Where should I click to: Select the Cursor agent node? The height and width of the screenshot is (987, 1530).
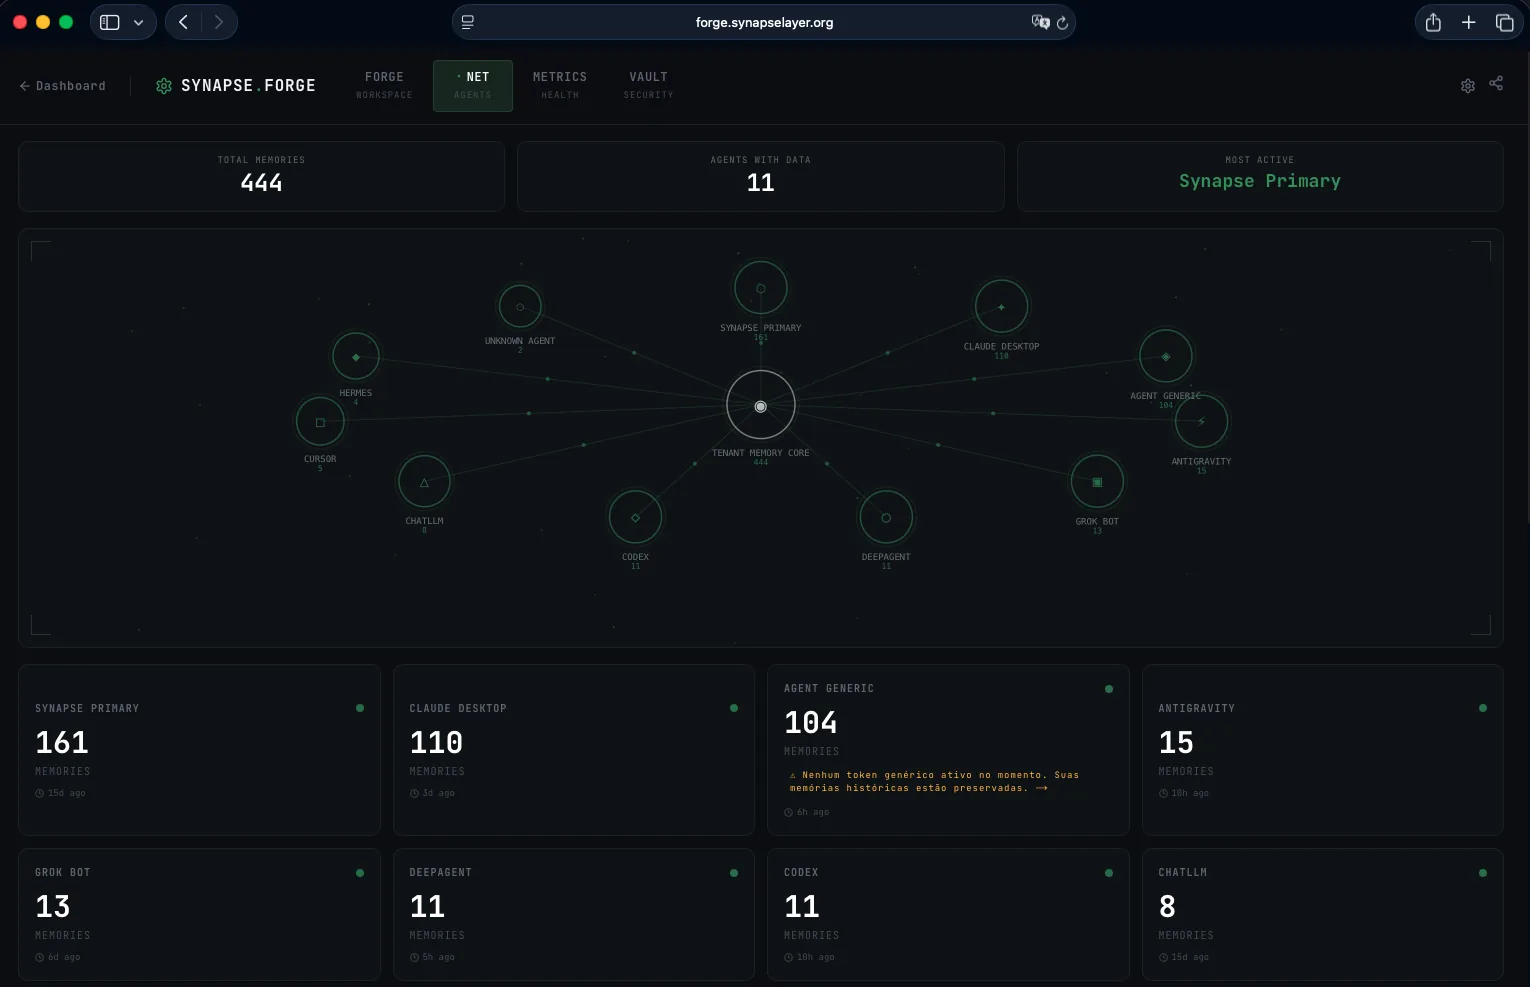[x=320, y=422]
